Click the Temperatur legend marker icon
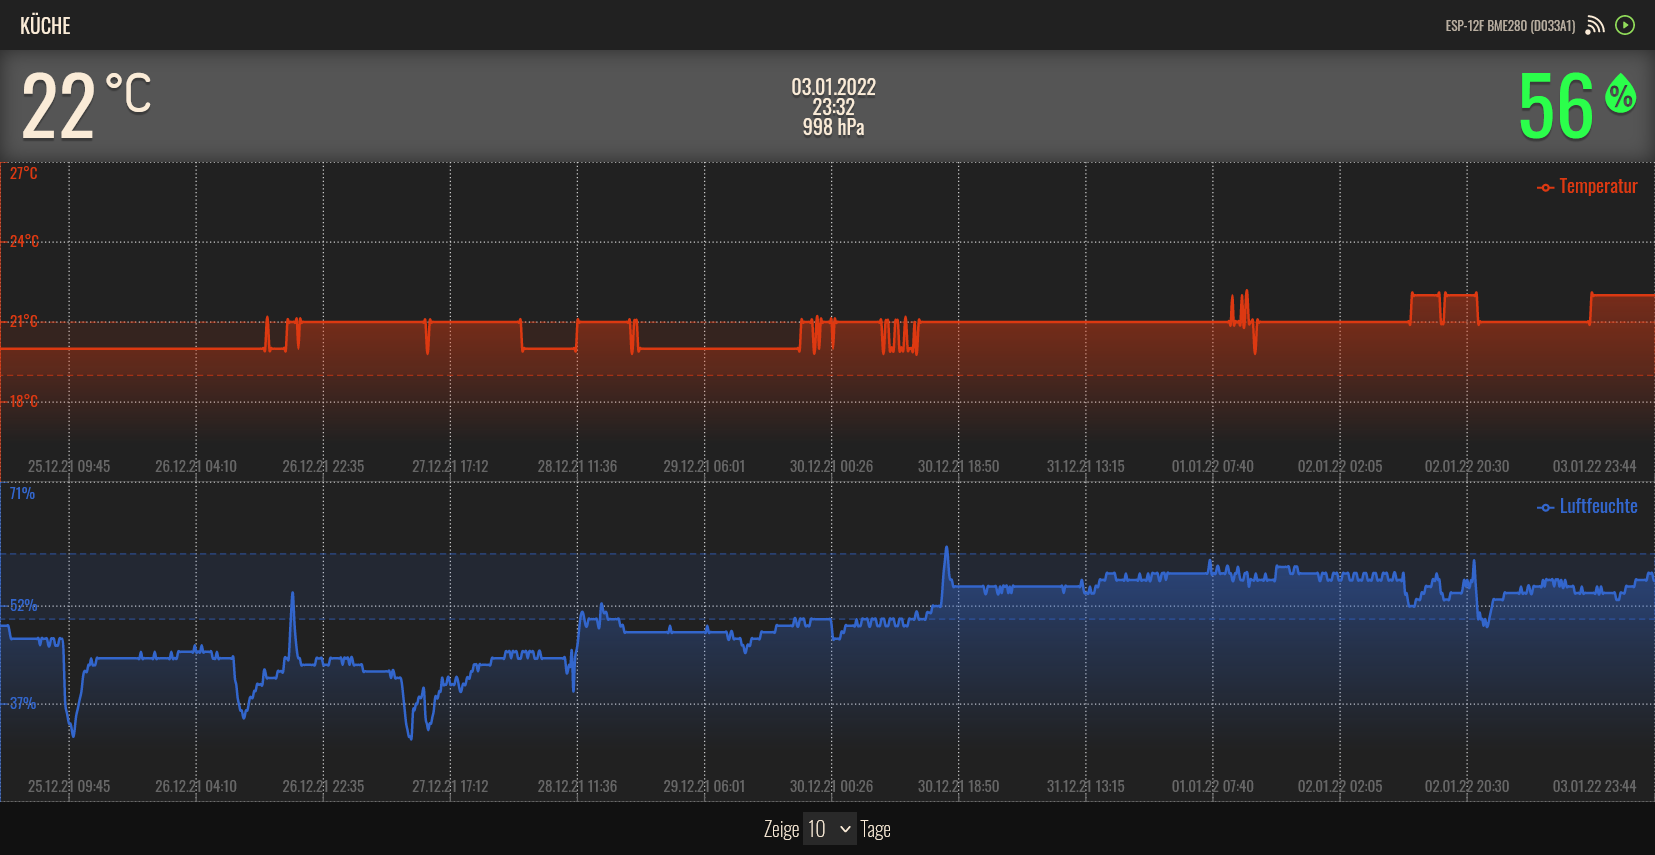Viewport: 1655px width, 855px height. tap(1545, 187)
